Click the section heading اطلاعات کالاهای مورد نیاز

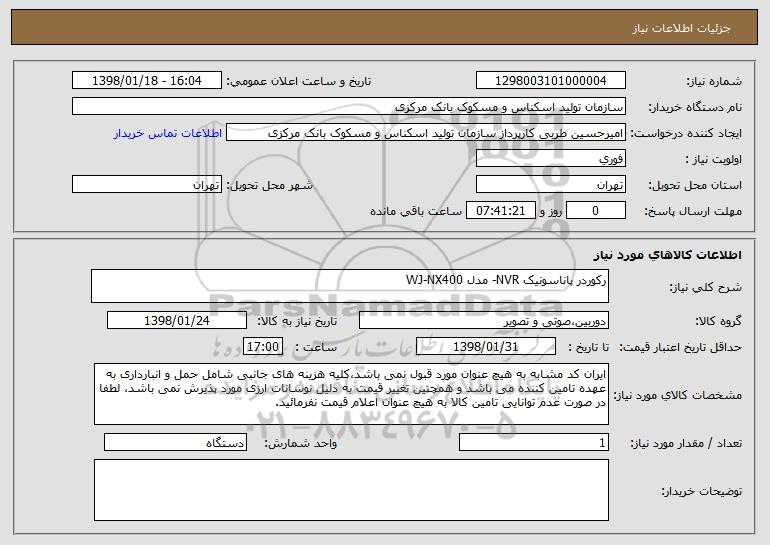[x=667, y=255]
